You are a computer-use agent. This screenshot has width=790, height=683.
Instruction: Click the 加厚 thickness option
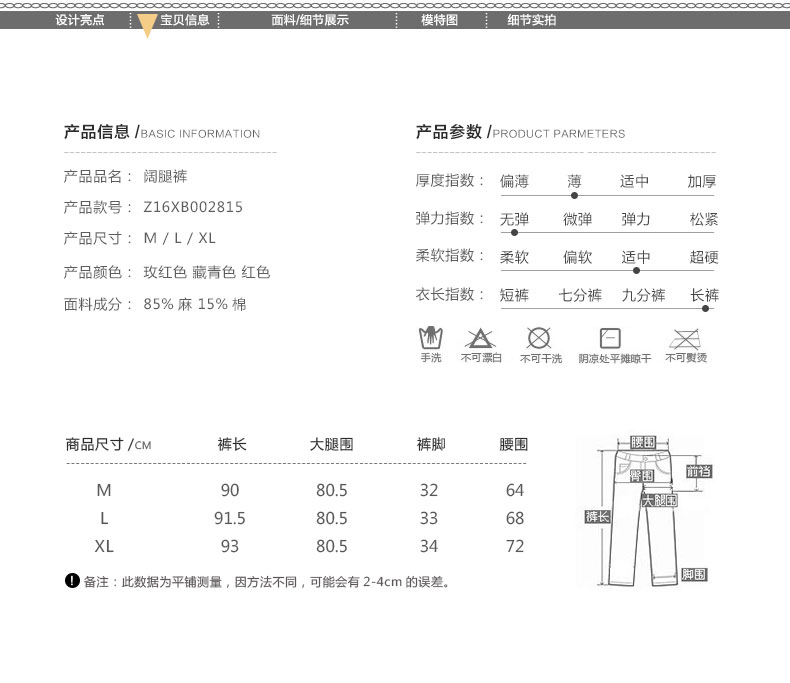point(702,181)
